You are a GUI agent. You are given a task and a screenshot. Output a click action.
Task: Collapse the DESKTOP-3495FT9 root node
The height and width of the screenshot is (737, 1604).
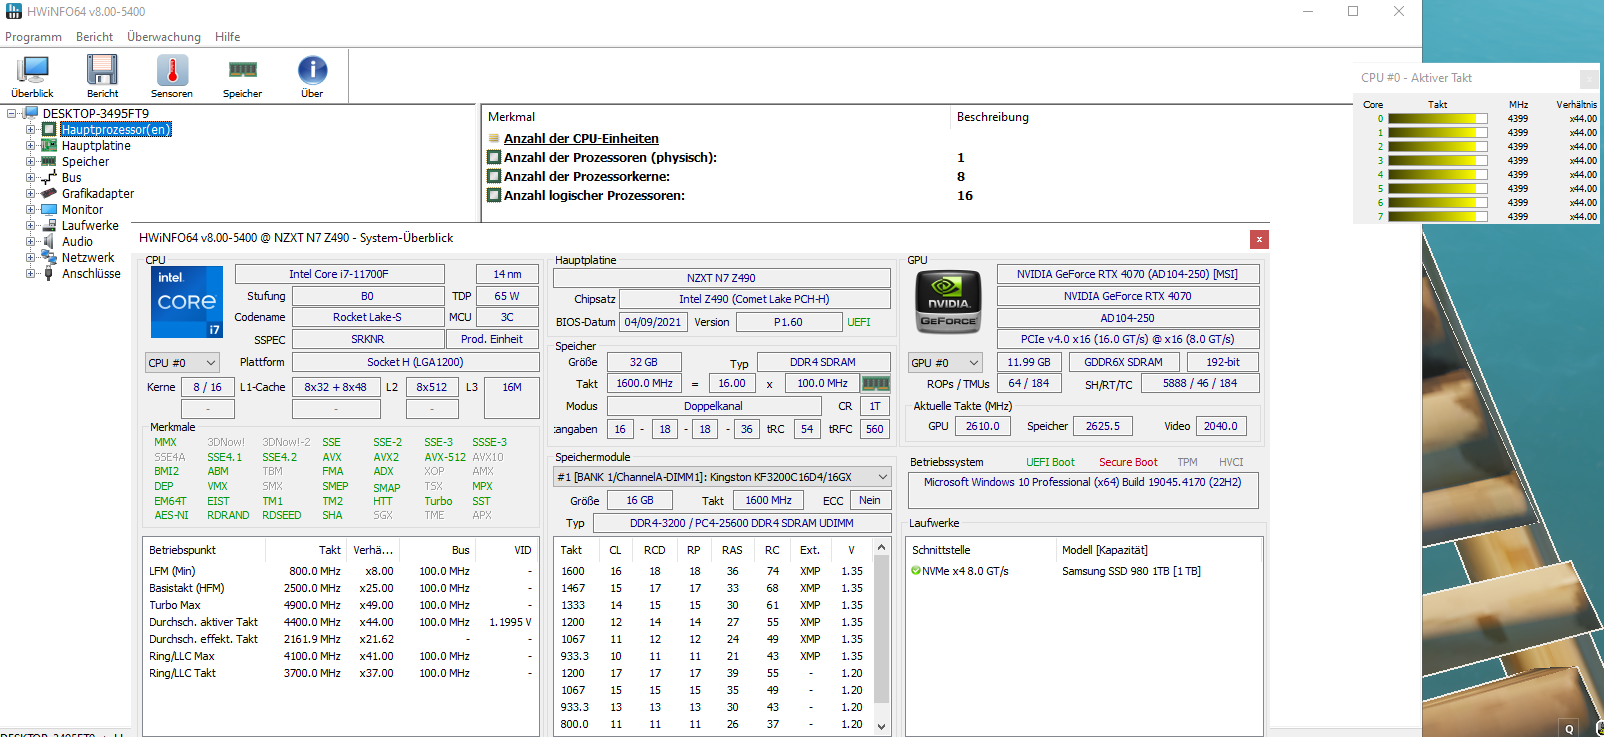(12, 113)
